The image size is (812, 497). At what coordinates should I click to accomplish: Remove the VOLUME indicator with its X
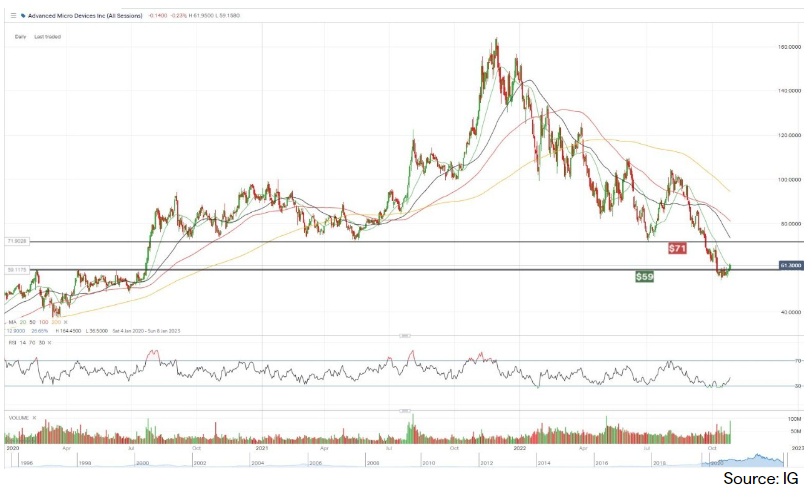[x=34, y=418]
